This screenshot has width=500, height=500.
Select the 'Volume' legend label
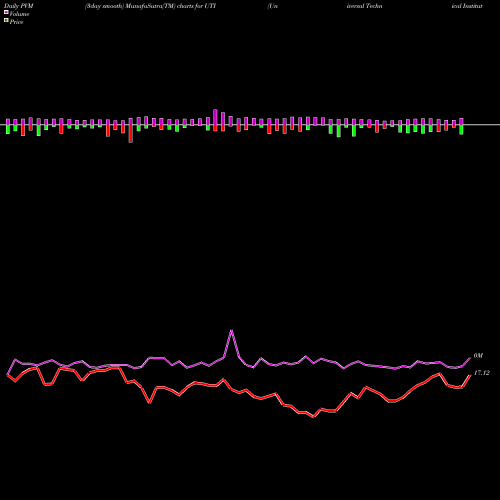tap(19, 14)
